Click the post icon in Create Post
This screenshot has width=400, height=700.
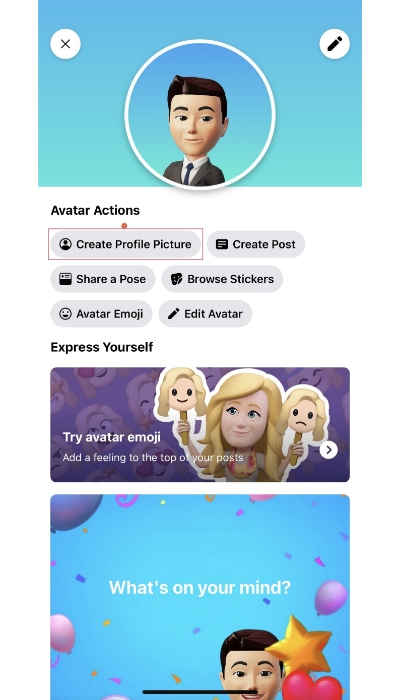tap(222, 244)
